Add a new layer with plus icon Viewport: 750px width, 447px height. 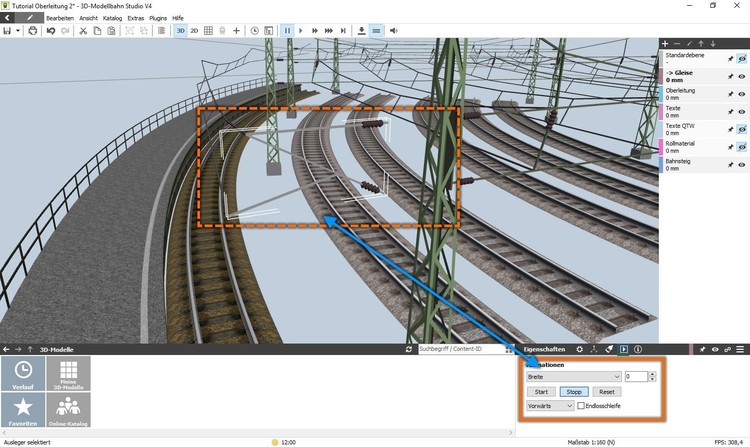point(665,44)
